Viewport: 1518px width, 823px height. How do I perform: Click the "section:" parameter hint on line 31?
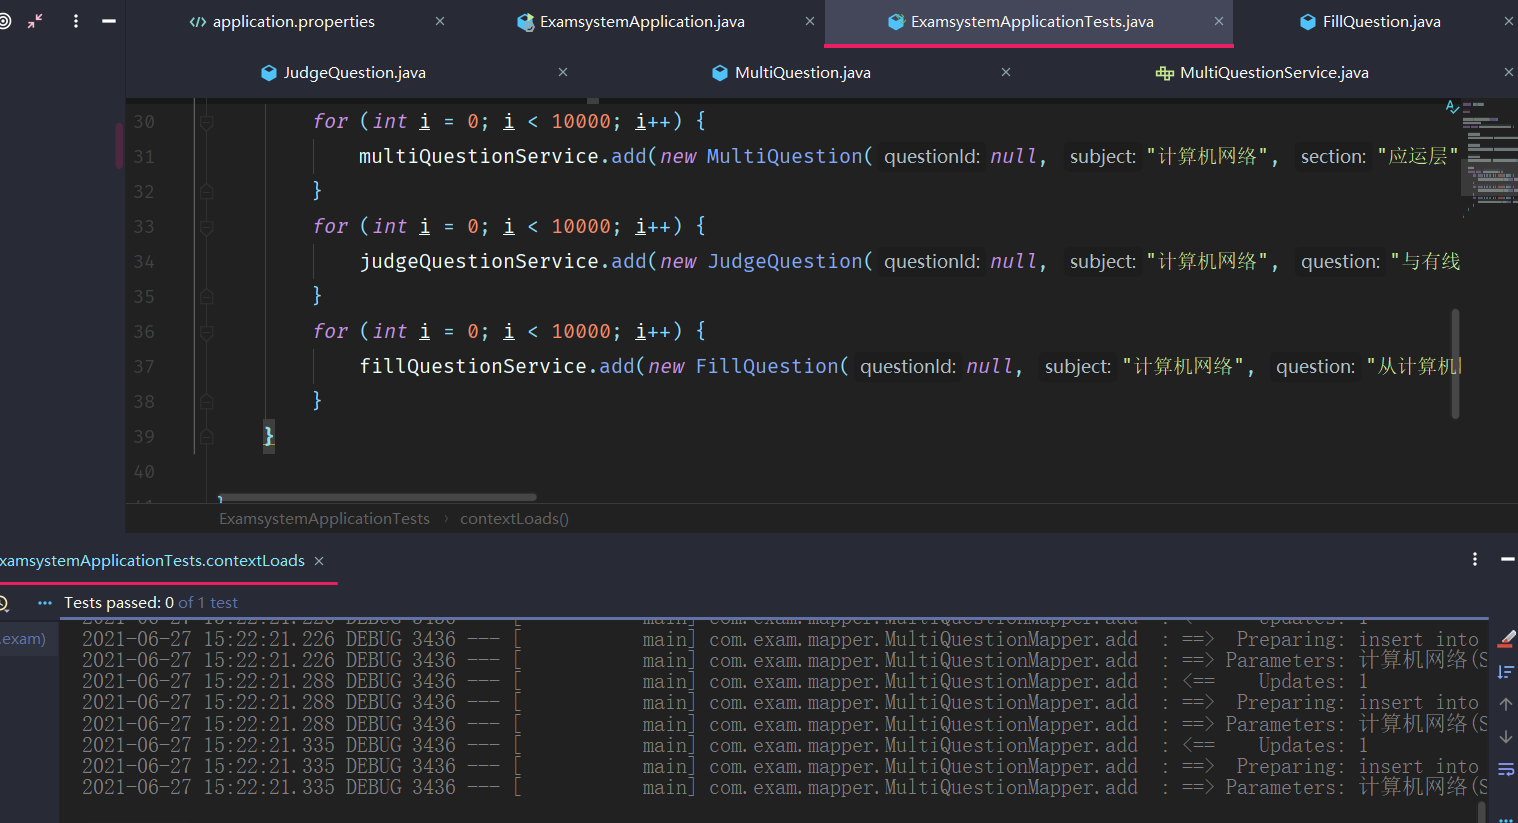tap(1333, 157)
